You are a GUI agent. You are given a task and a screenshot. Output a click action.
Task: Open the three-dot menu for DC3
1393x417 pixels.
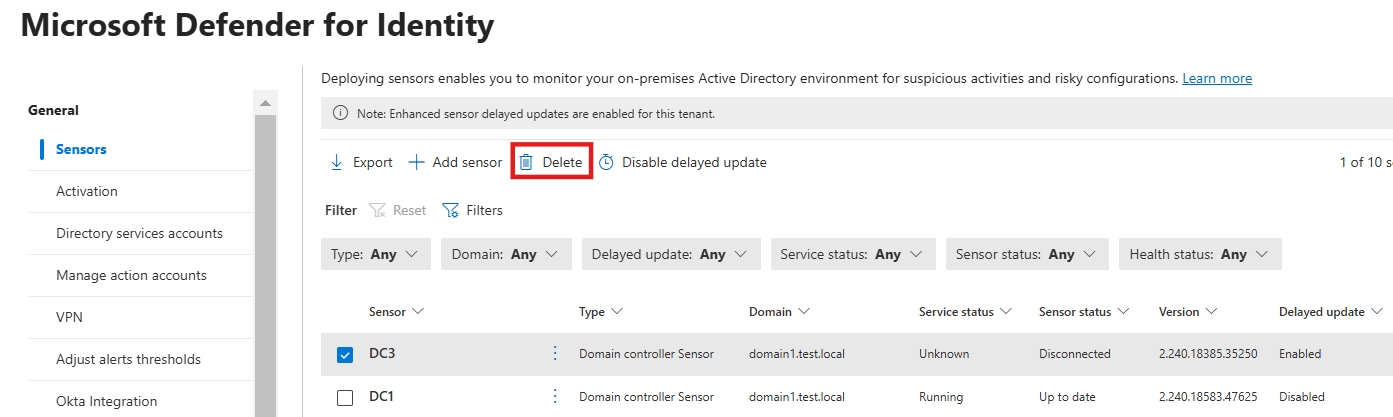556,354
